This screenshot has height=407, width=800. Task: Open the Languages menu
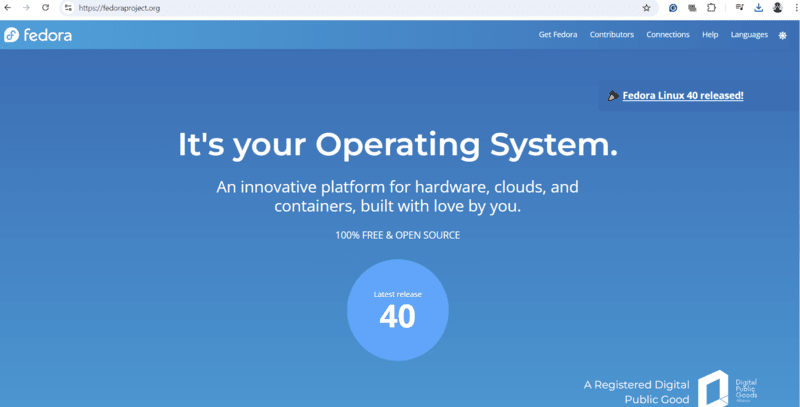(749, 35)
